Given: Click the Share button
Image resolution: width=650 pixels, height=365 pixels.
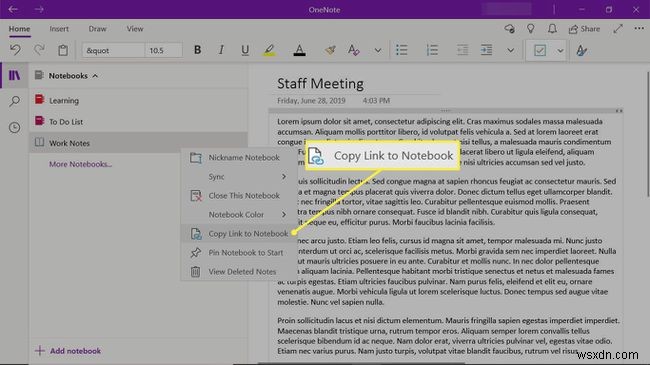Looking at the screenshot, I should point(585,29).
